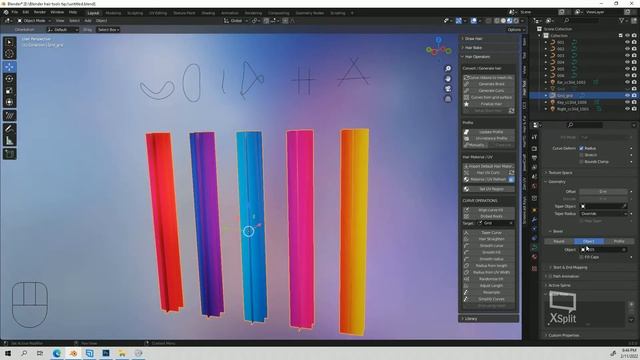Activate the Scale tool
This screenshot has width=640, height=360.
coord(9,91)
